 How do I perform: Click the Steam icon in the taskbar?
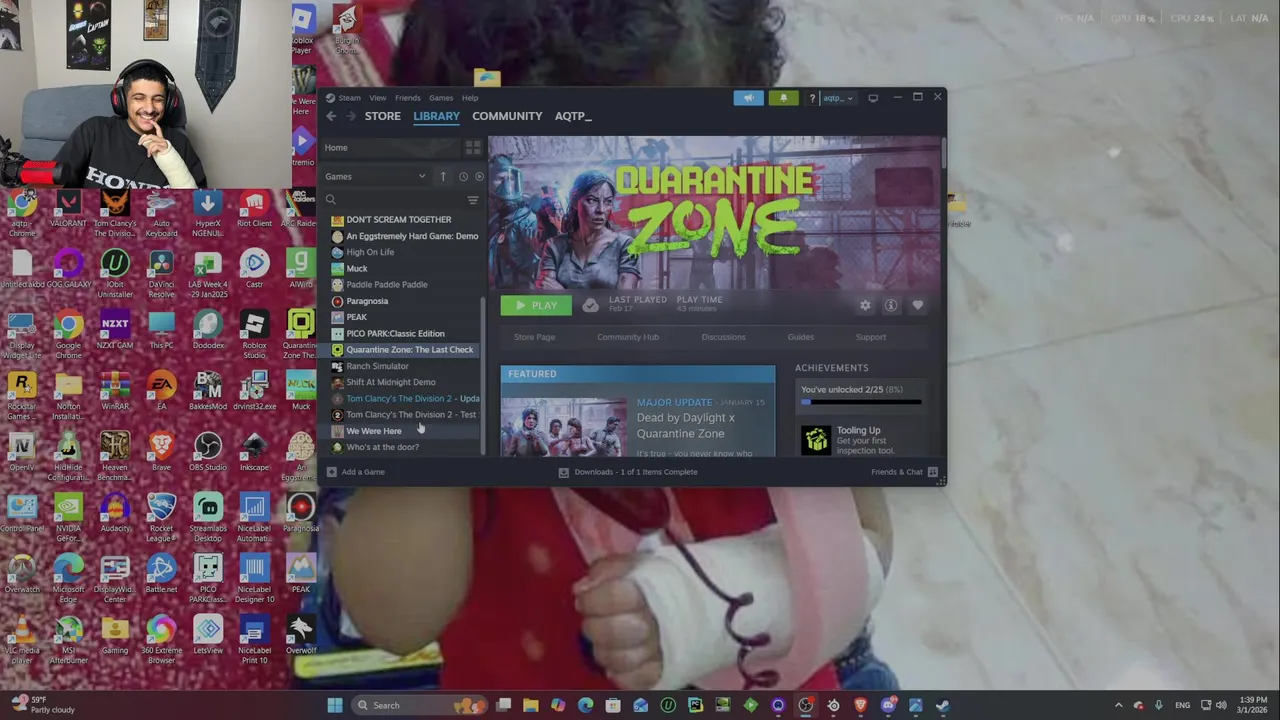tap(942, 705)
